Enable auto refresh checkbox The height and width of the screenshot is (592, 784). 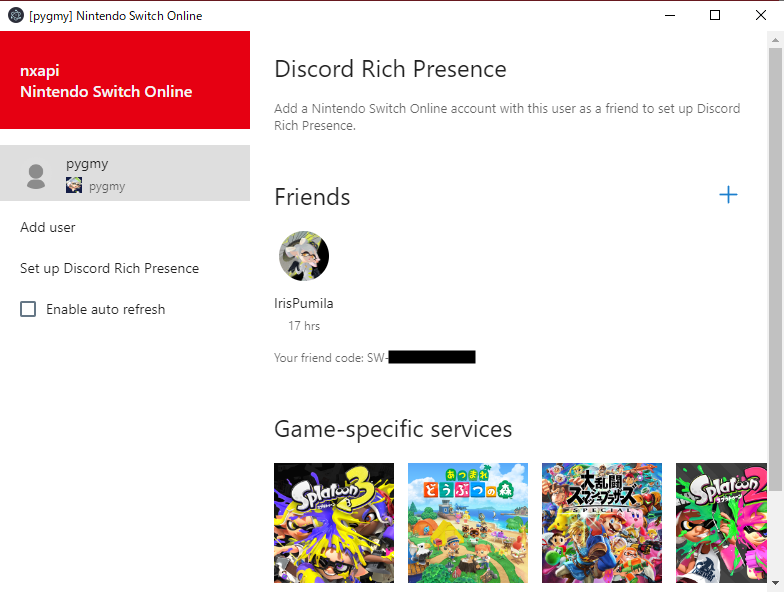[28, 309]
